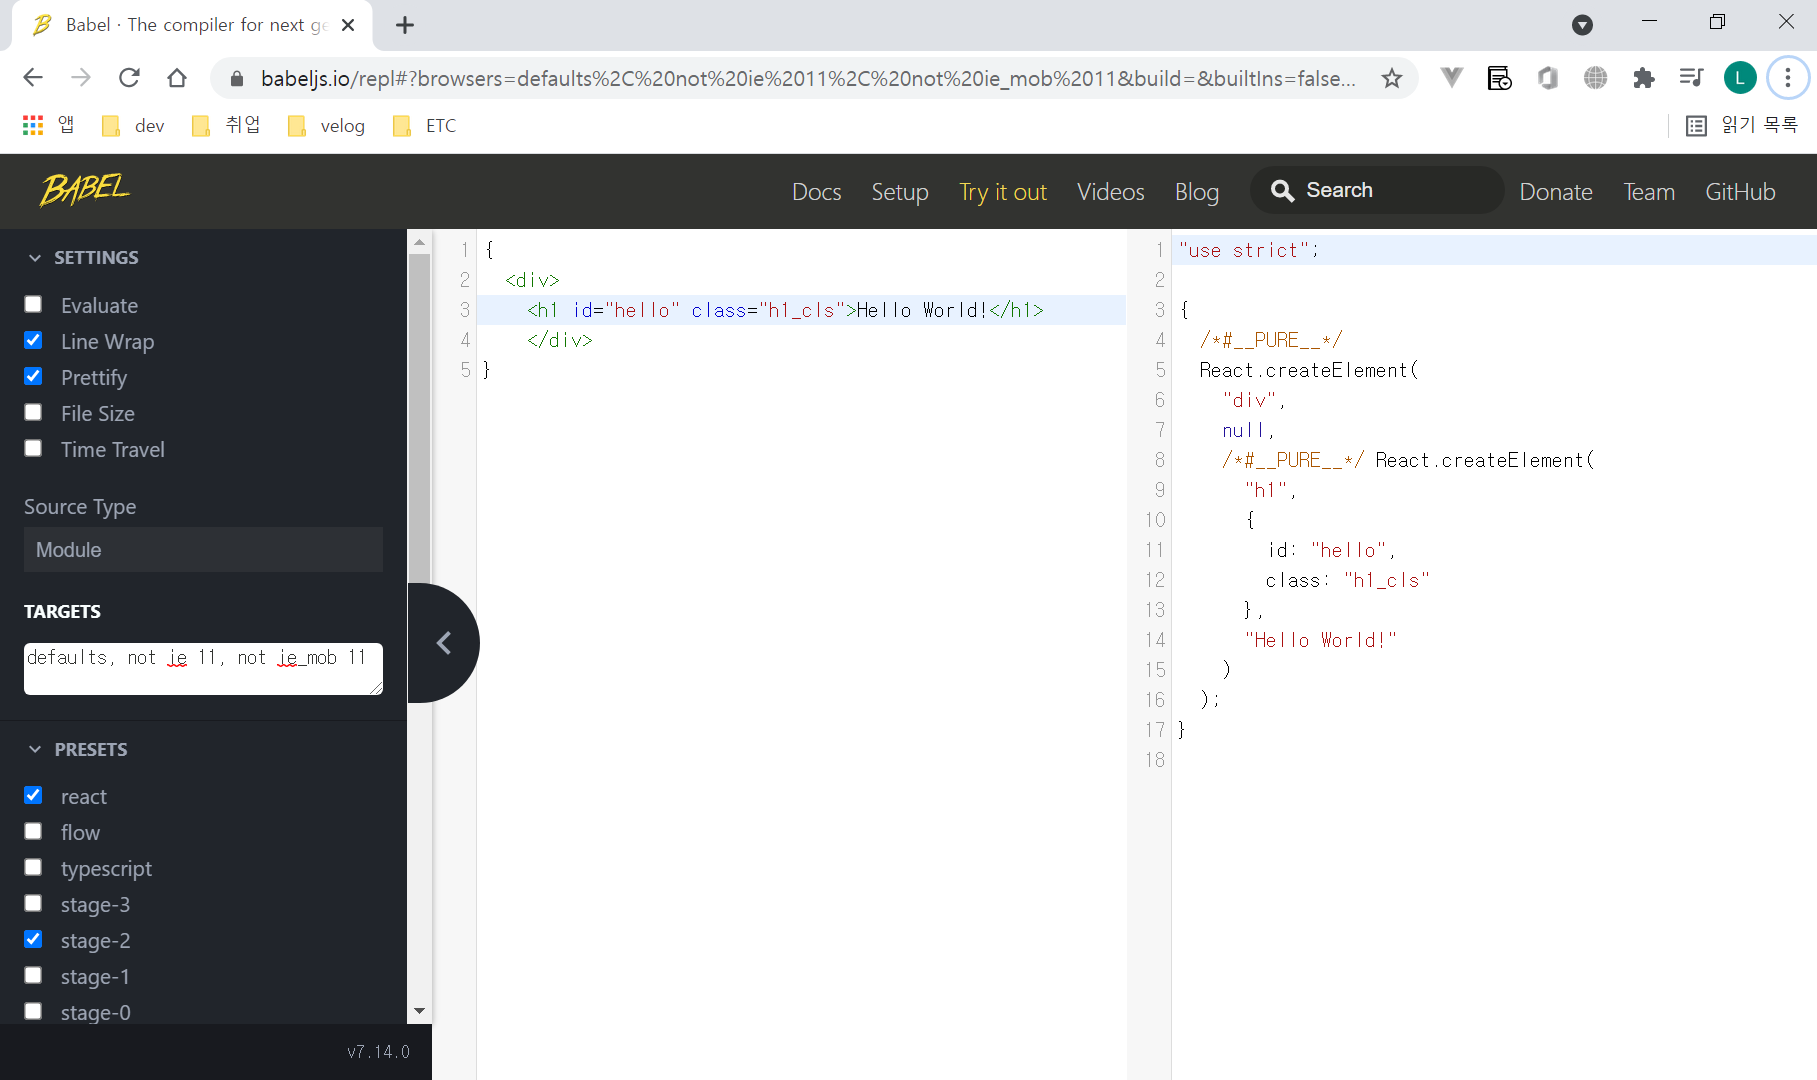Collapse the SETTINGS section
The width and height of the screenshot is (1817, 1080).
click(34, 257)
